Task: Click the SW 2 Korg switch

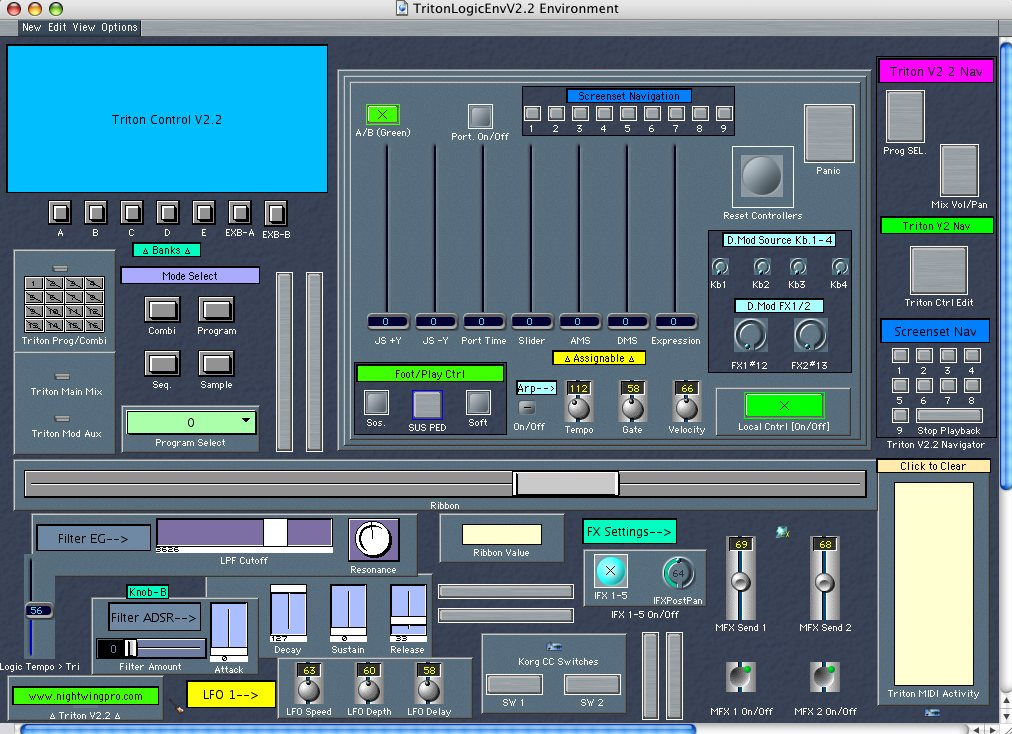Action: click(x=592, y=684)
